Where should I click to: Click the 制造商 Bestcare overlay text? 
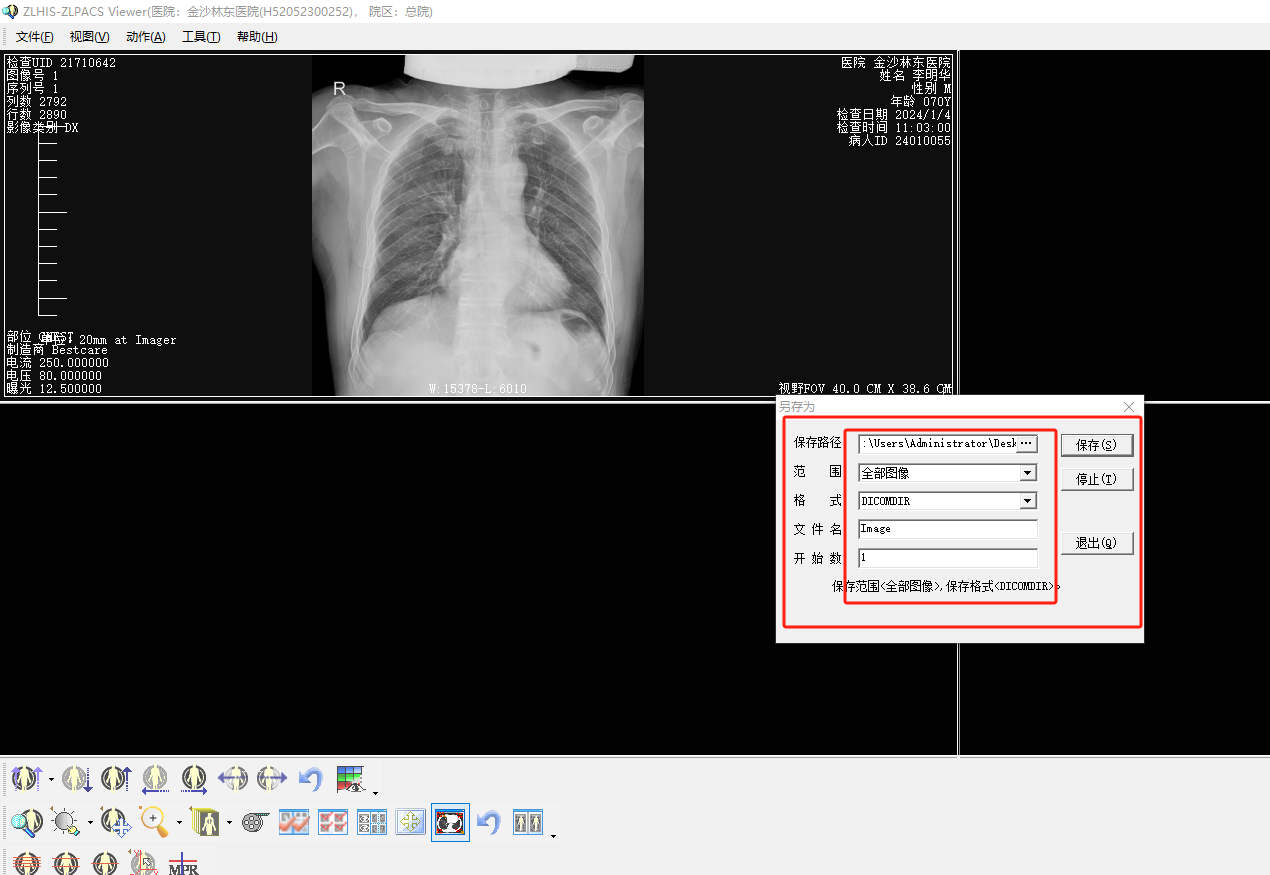(57, 351)
